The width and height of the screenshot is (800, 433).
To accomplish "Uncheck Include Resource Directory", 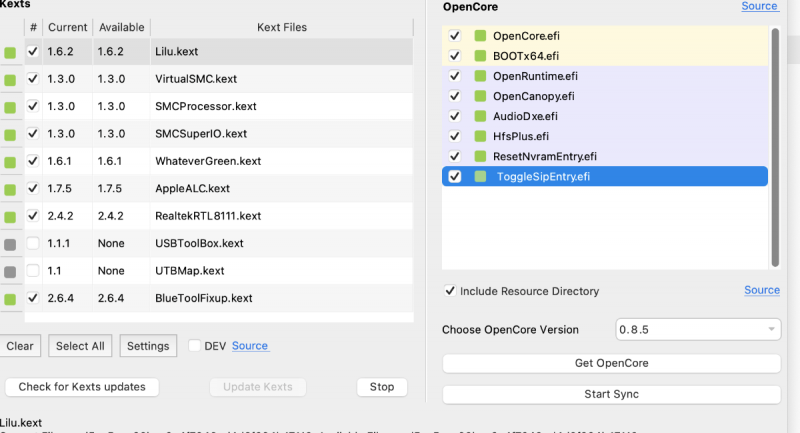I will point(450,291).
